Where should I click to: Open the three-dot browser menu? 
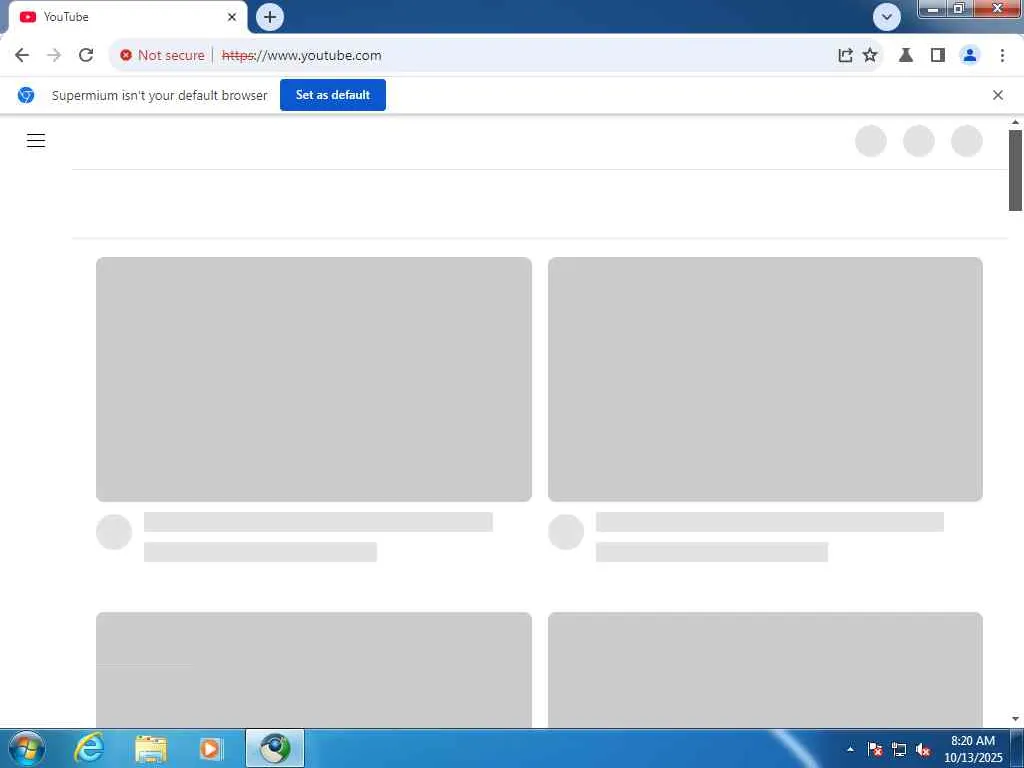(x=1002, y=56)
